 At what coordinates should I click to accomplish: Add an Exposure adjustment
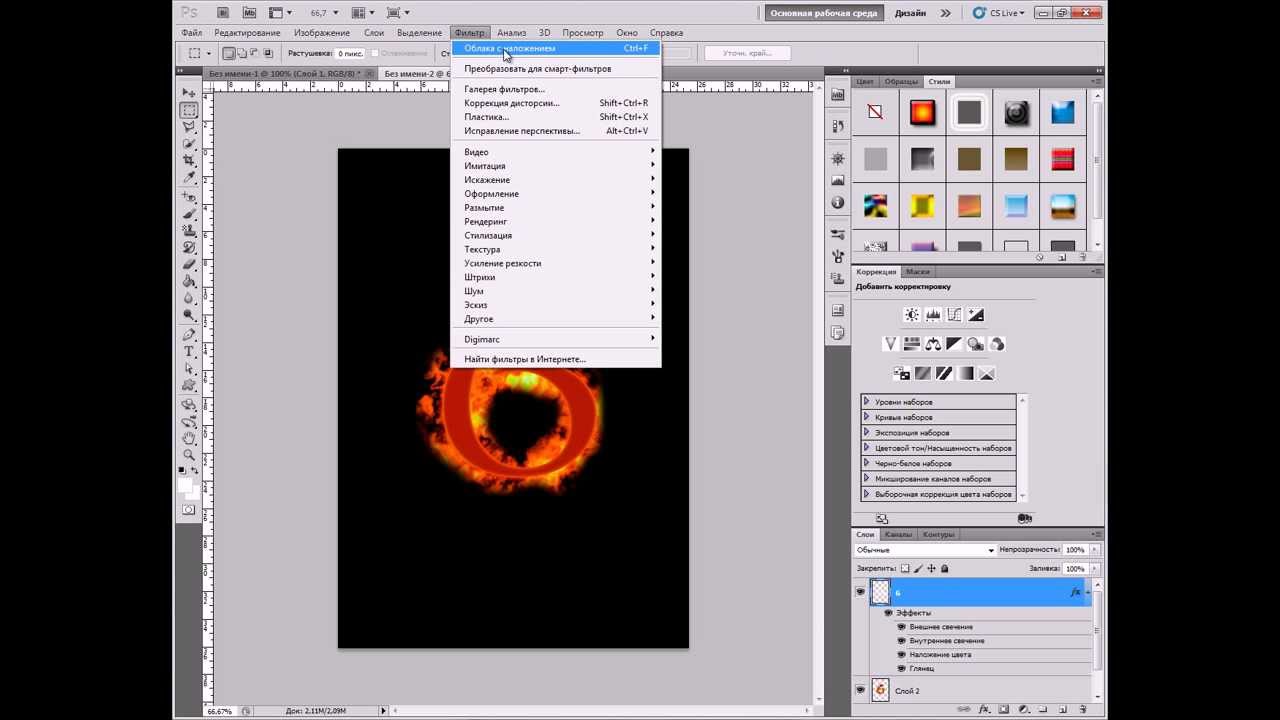point(976,314)
